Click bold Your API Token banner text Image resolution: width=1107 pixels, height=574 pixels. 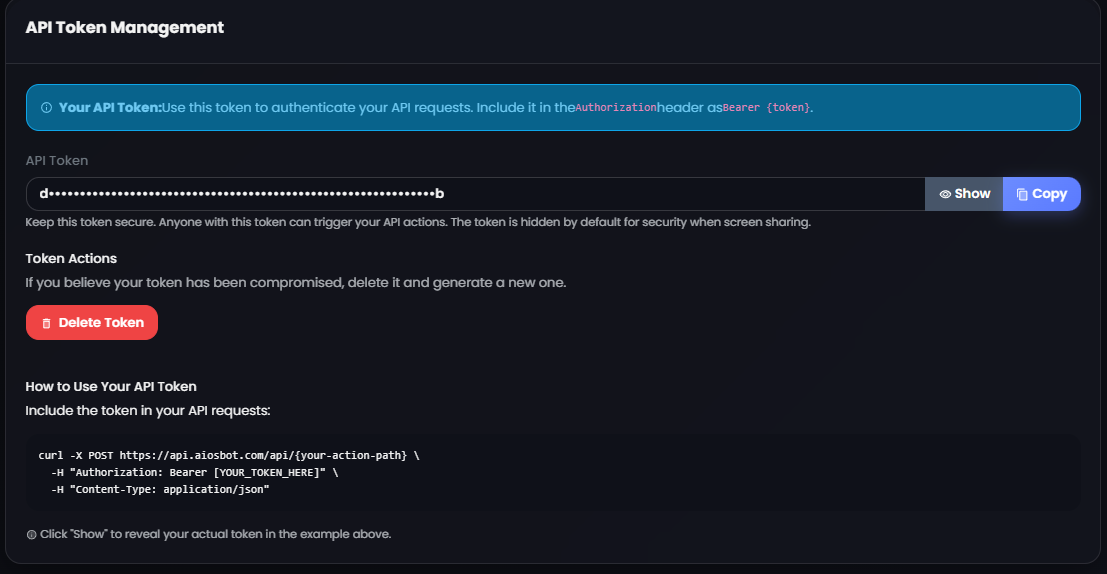coord(110,107)
